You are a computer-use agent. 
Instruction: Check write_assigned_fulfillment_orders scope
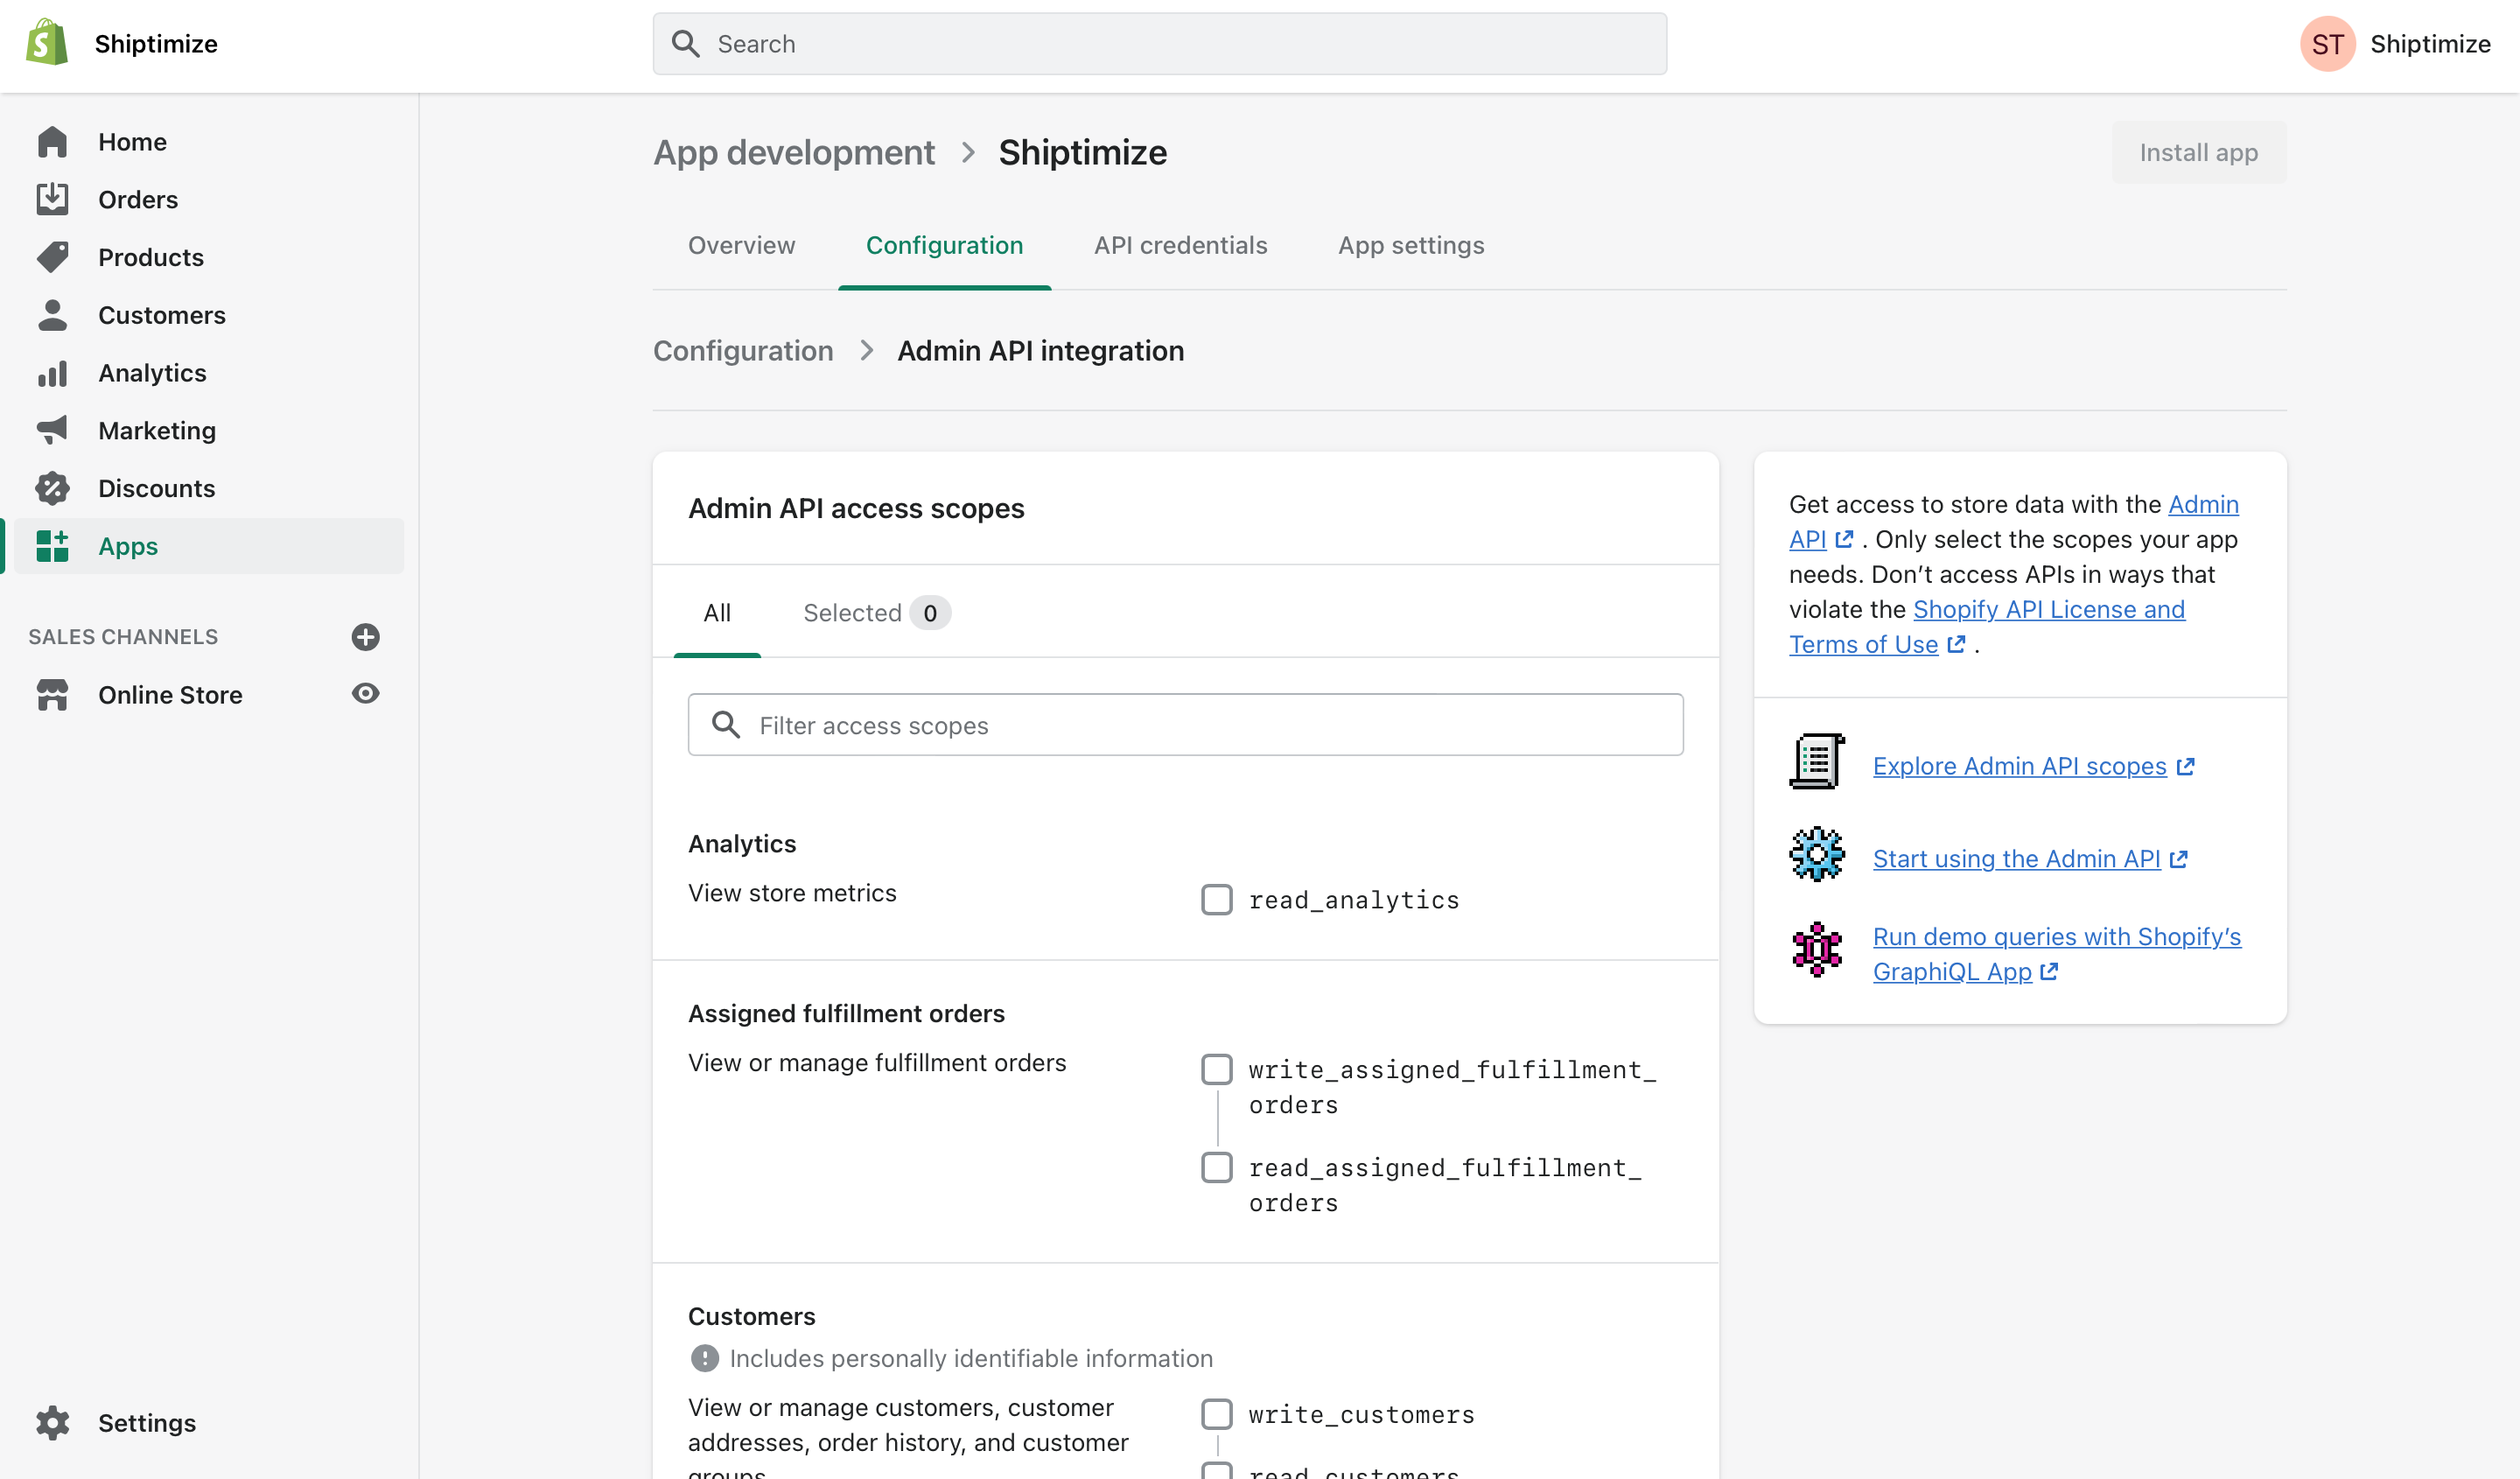point(1217,1069)
